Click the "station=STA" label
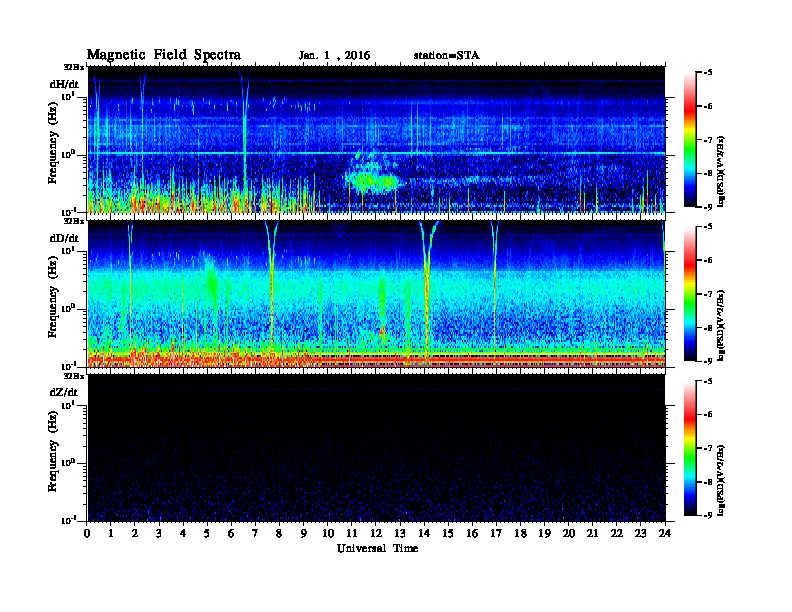The height and width of the screenshot is (612, 792). click(447, 56)
